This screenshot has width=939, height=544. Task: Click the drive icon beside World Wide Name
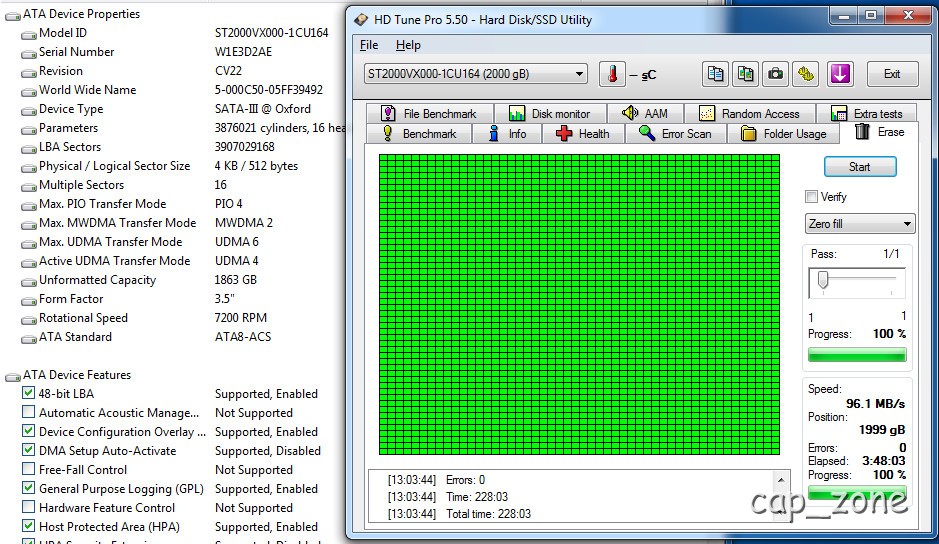[28, 92]
